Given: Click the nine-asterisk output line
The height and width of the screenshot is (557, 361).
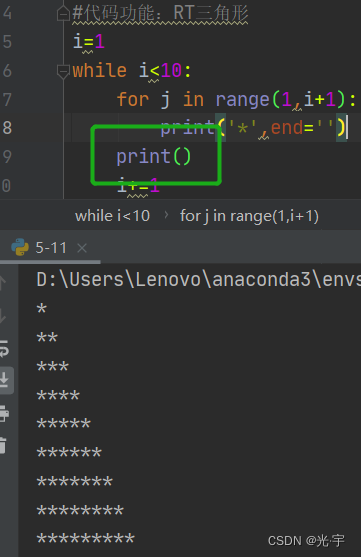Looking at the screenshot, I should (x=86, y=539).
